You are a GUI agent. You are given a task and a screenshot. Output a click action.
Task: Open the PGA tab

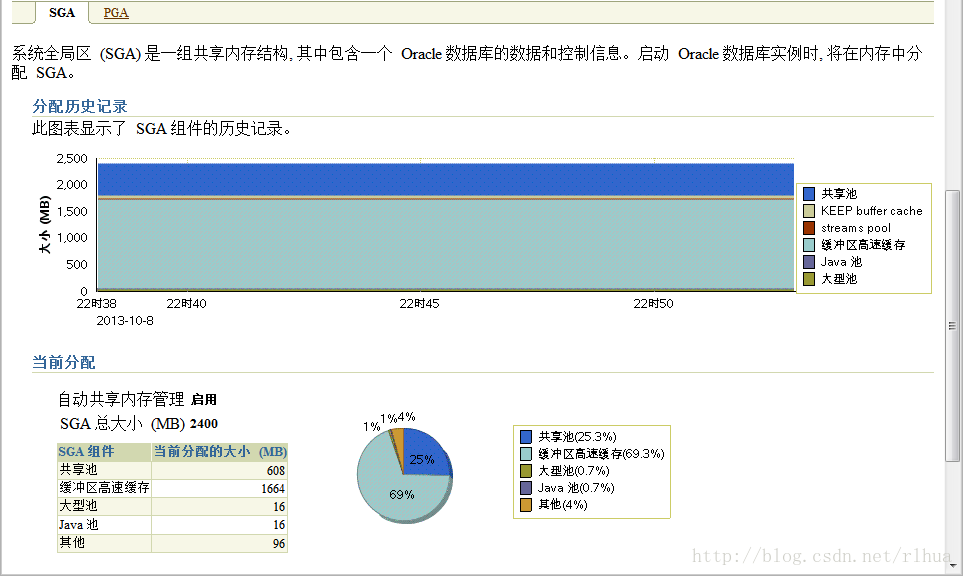(116, 13)
